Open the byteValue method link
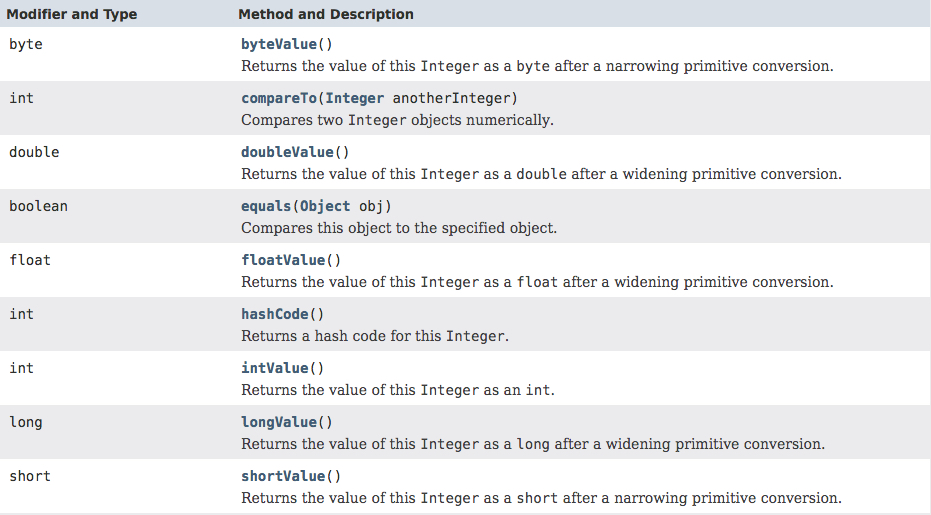This screenshot has width=931, height=515. click(x=280, y=44)
